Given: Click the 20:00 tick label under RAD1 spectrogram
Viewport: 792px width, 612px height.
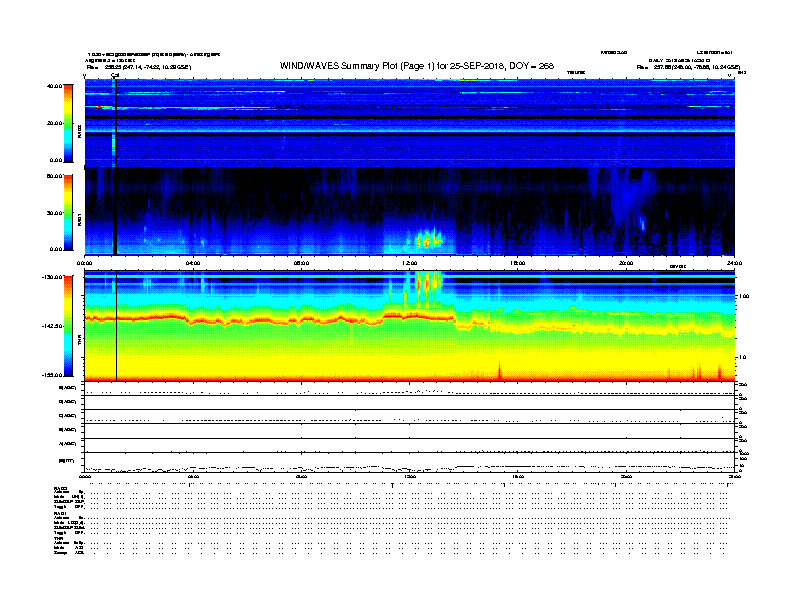Looking at the screenshot, I should coord(626,263).
